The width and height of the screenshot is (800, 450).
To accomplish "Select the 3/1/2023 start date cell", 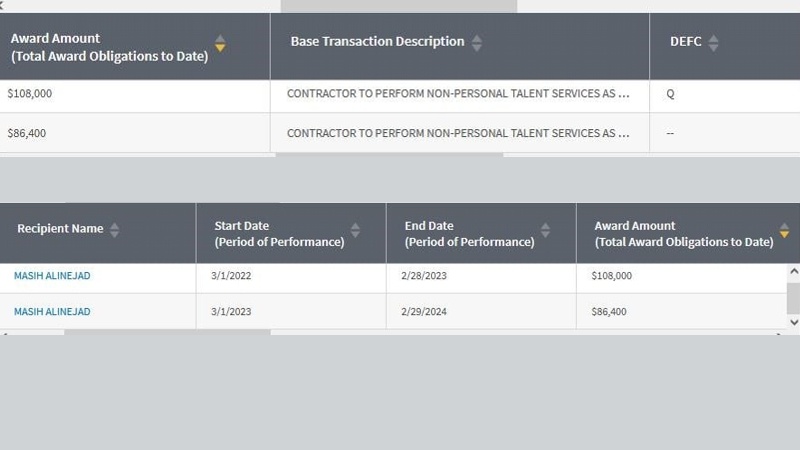I will (x=291, y=311).
